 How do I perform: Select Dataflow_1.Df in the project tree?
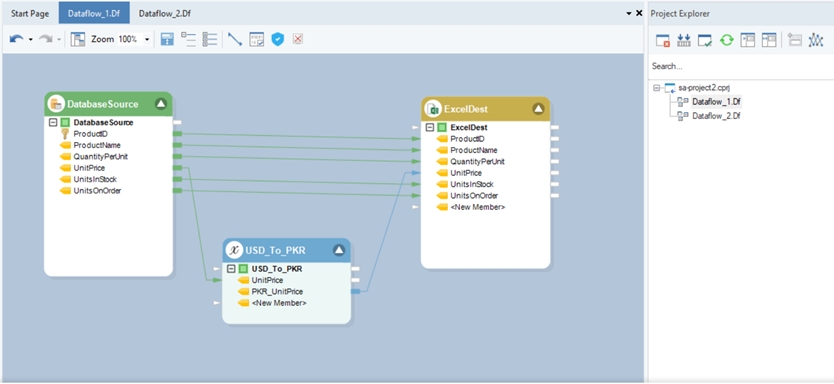(716, 101)
